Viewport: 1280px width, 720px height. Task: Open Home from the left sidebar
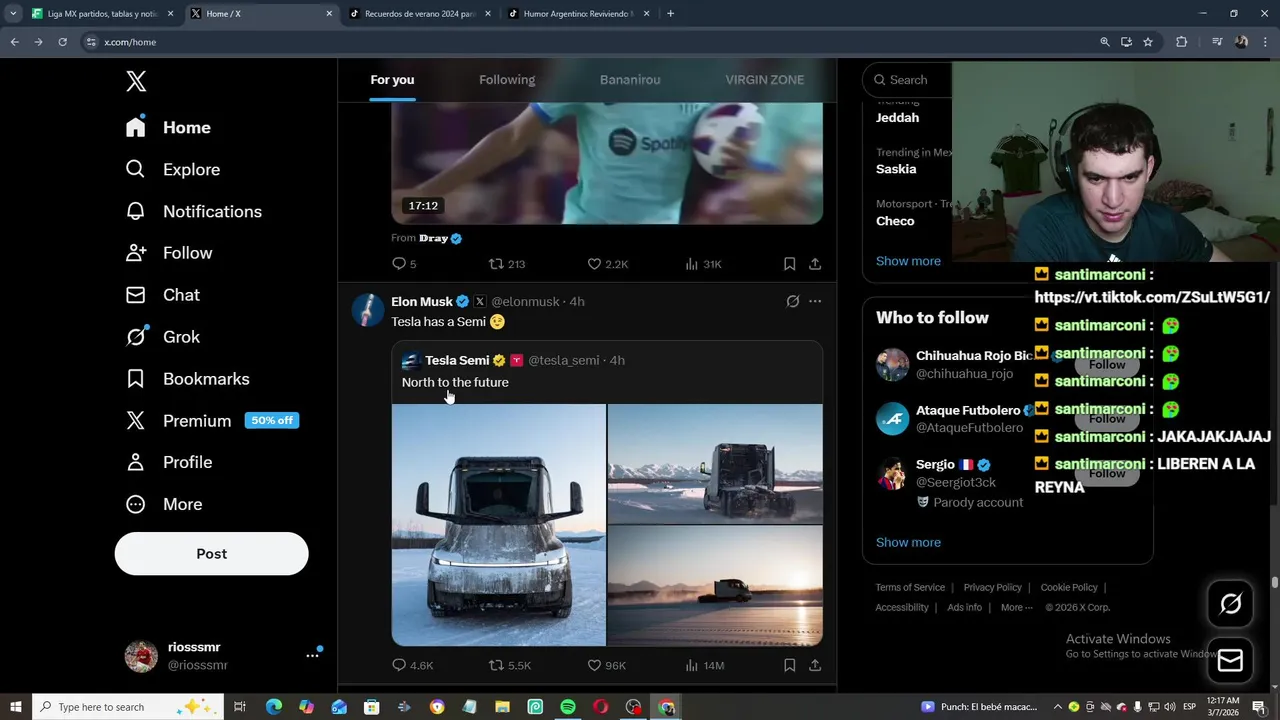pyautogui.click(x=168, y=127)
